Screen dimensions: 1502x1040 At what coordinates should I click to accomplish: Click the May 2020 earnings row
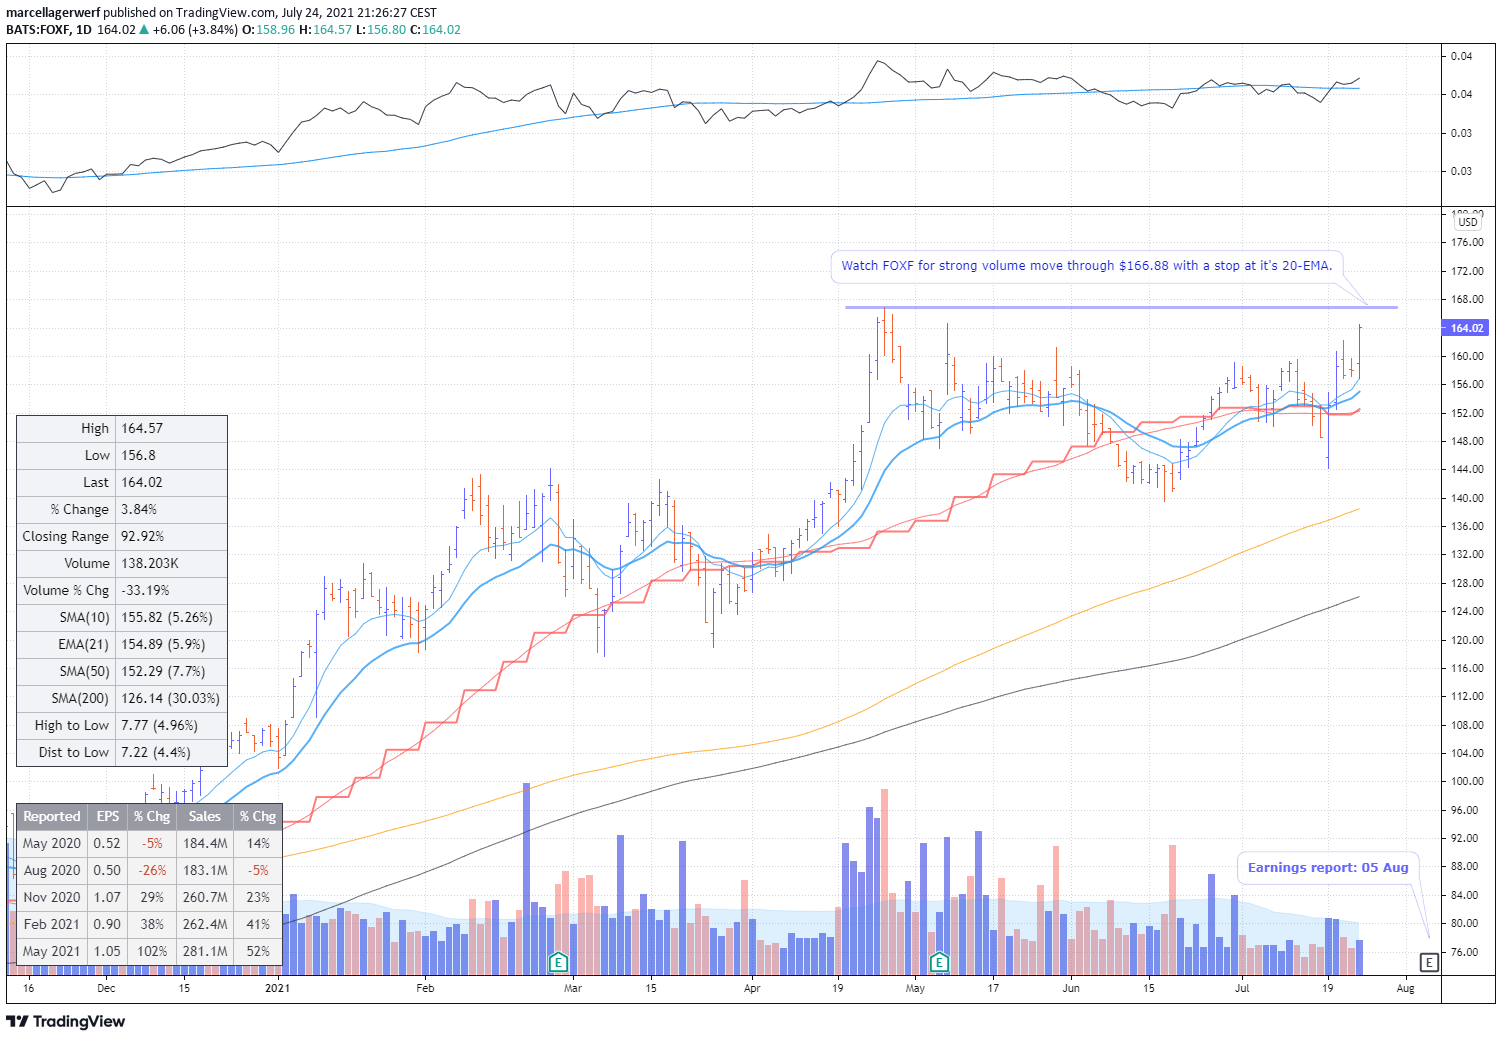pyautogui.click(x=150, y=843)
